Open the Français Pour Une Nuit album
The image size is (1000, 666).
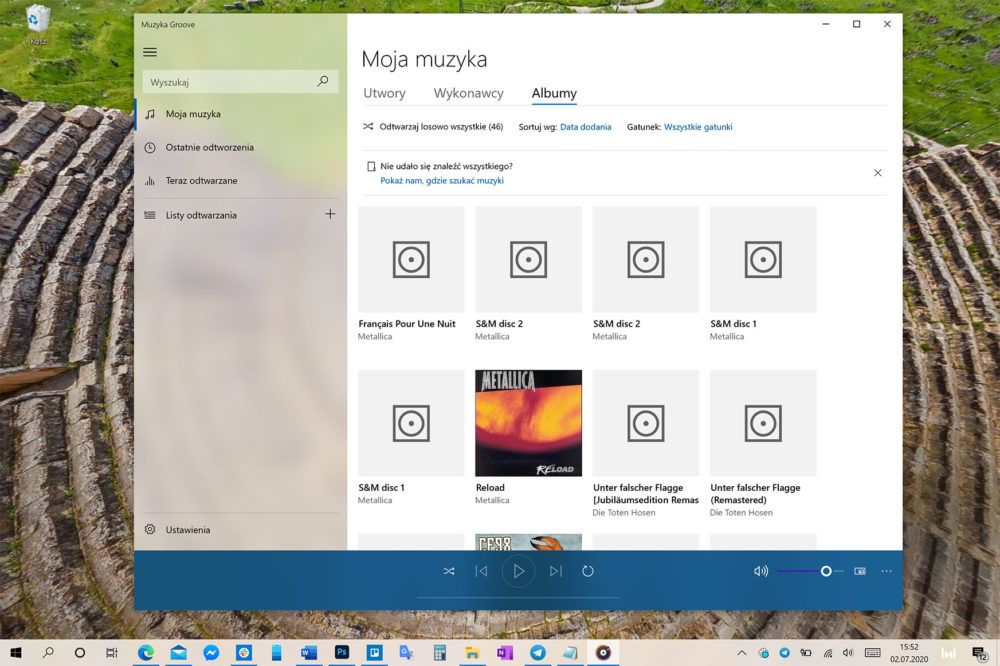411,259
